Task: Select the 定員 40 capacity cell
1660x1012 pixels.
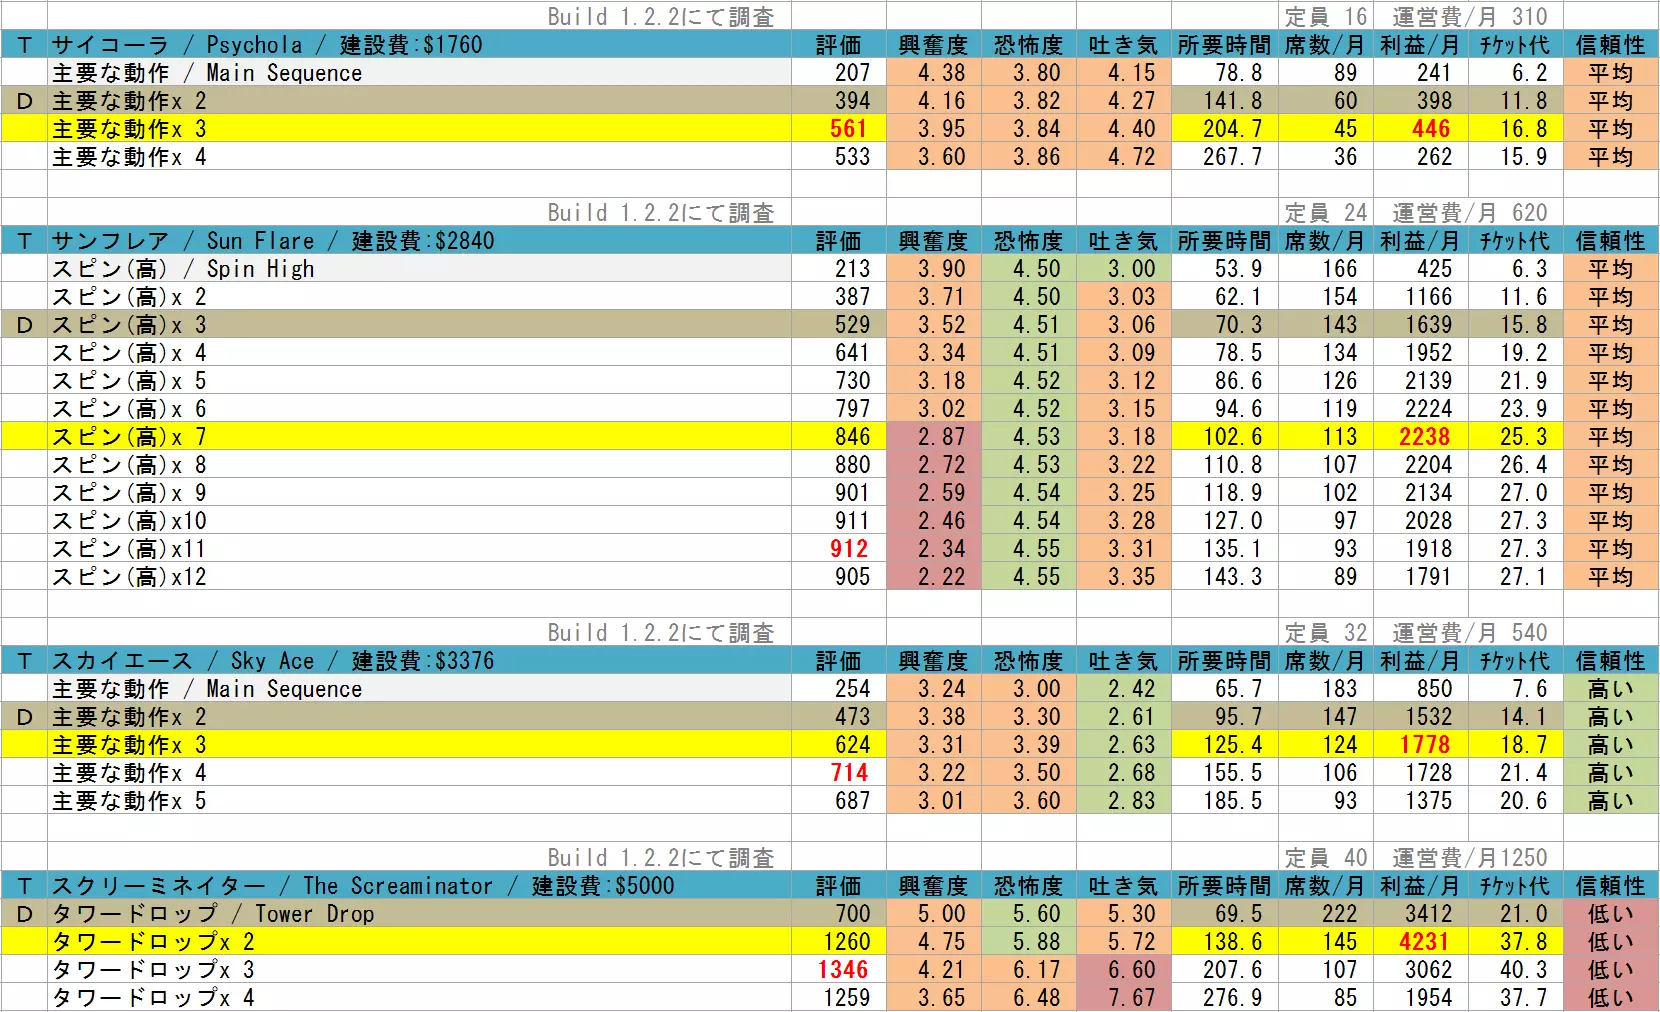Action: [x=1325, y=858]
